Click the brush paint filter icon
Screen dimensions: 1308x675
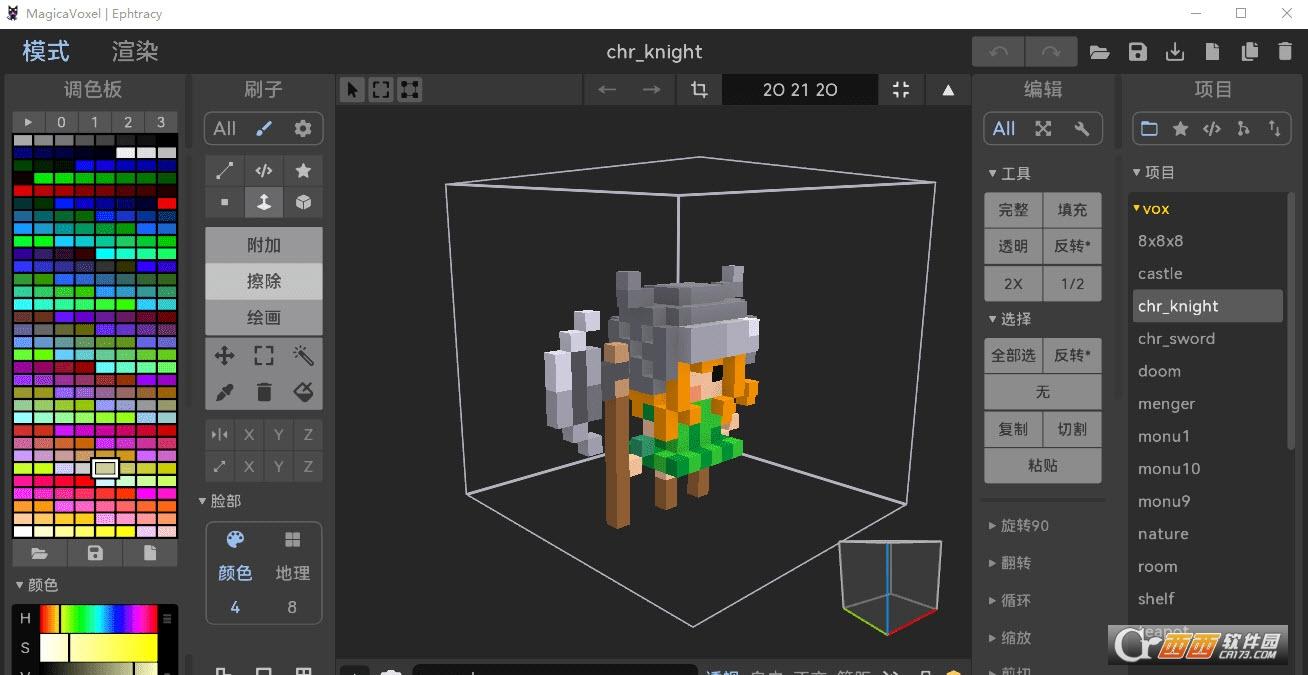pyautogui.click(x=264, y=128)
